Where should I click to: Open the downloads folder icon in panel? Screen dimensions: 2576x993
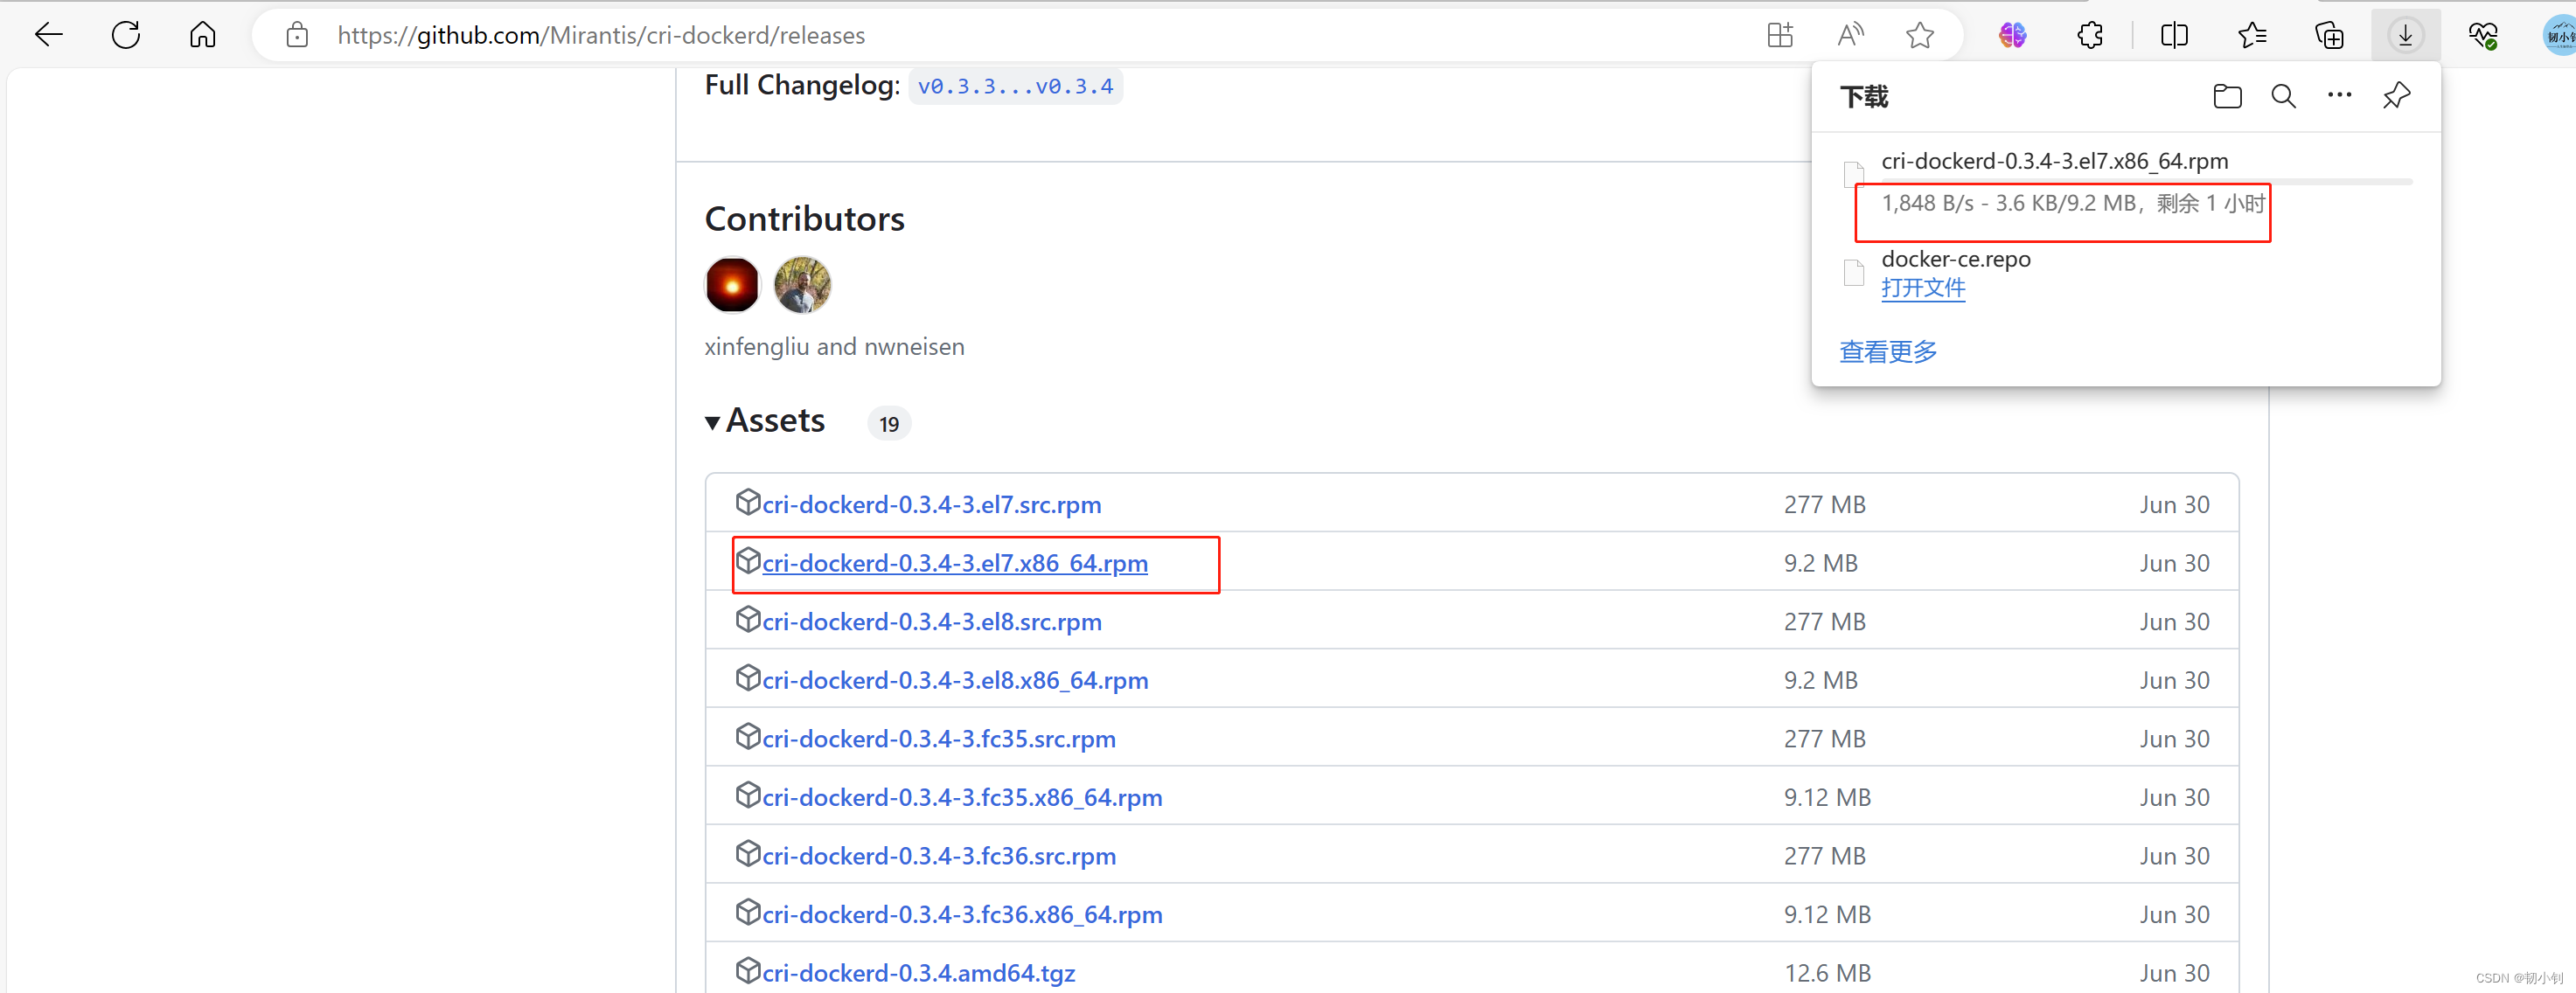[2227, 96]
